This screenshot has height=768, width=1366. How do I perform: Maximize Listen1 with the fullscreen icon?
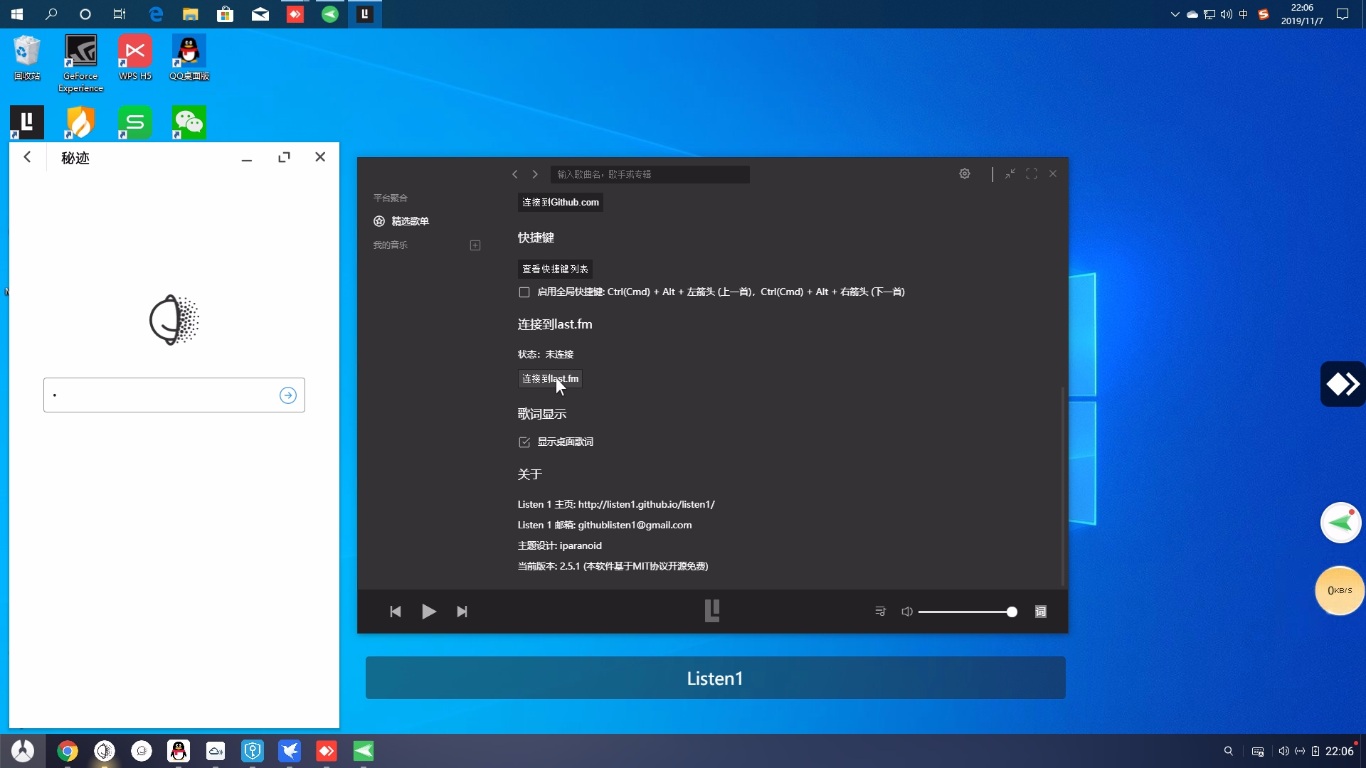(x=1031, y=173)
